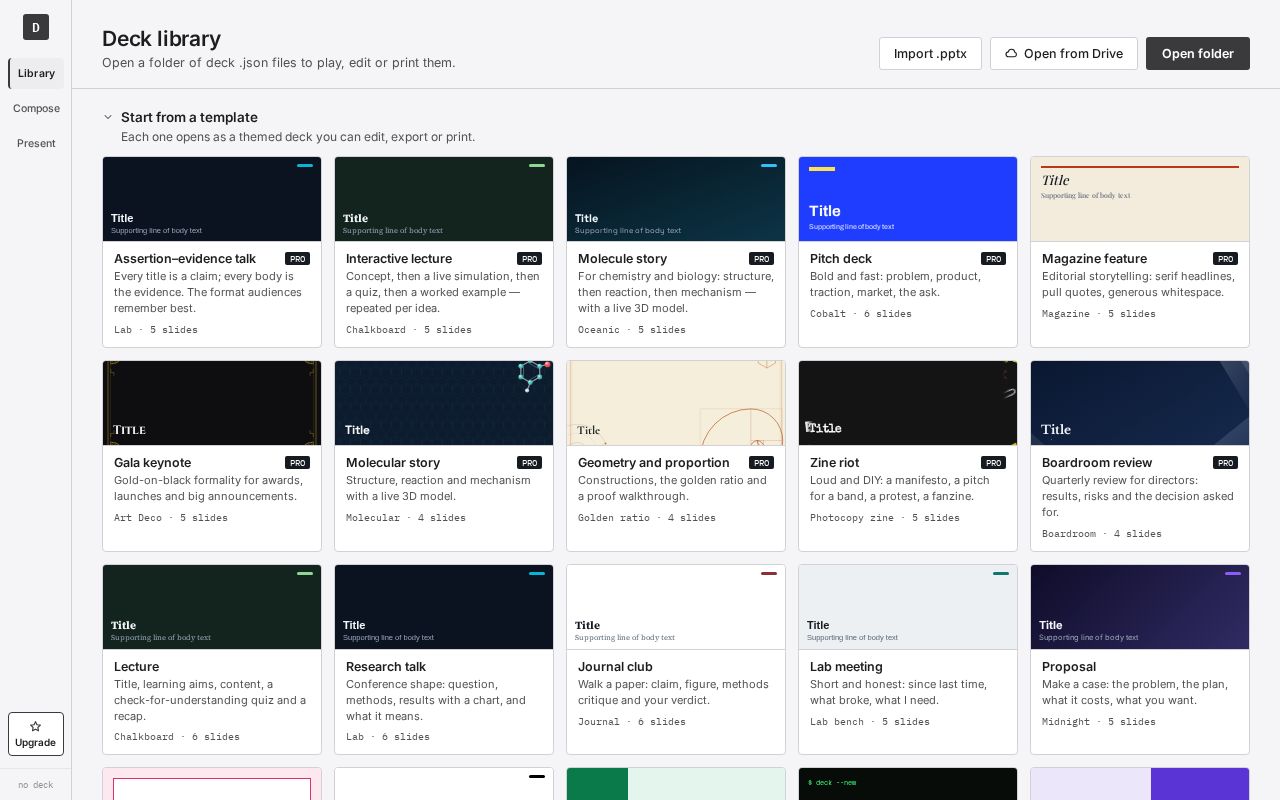This screenshot has height=800, width=1280.
Task: Click the 'Lab bench · 5 slides' label
Action: point(870,722)
